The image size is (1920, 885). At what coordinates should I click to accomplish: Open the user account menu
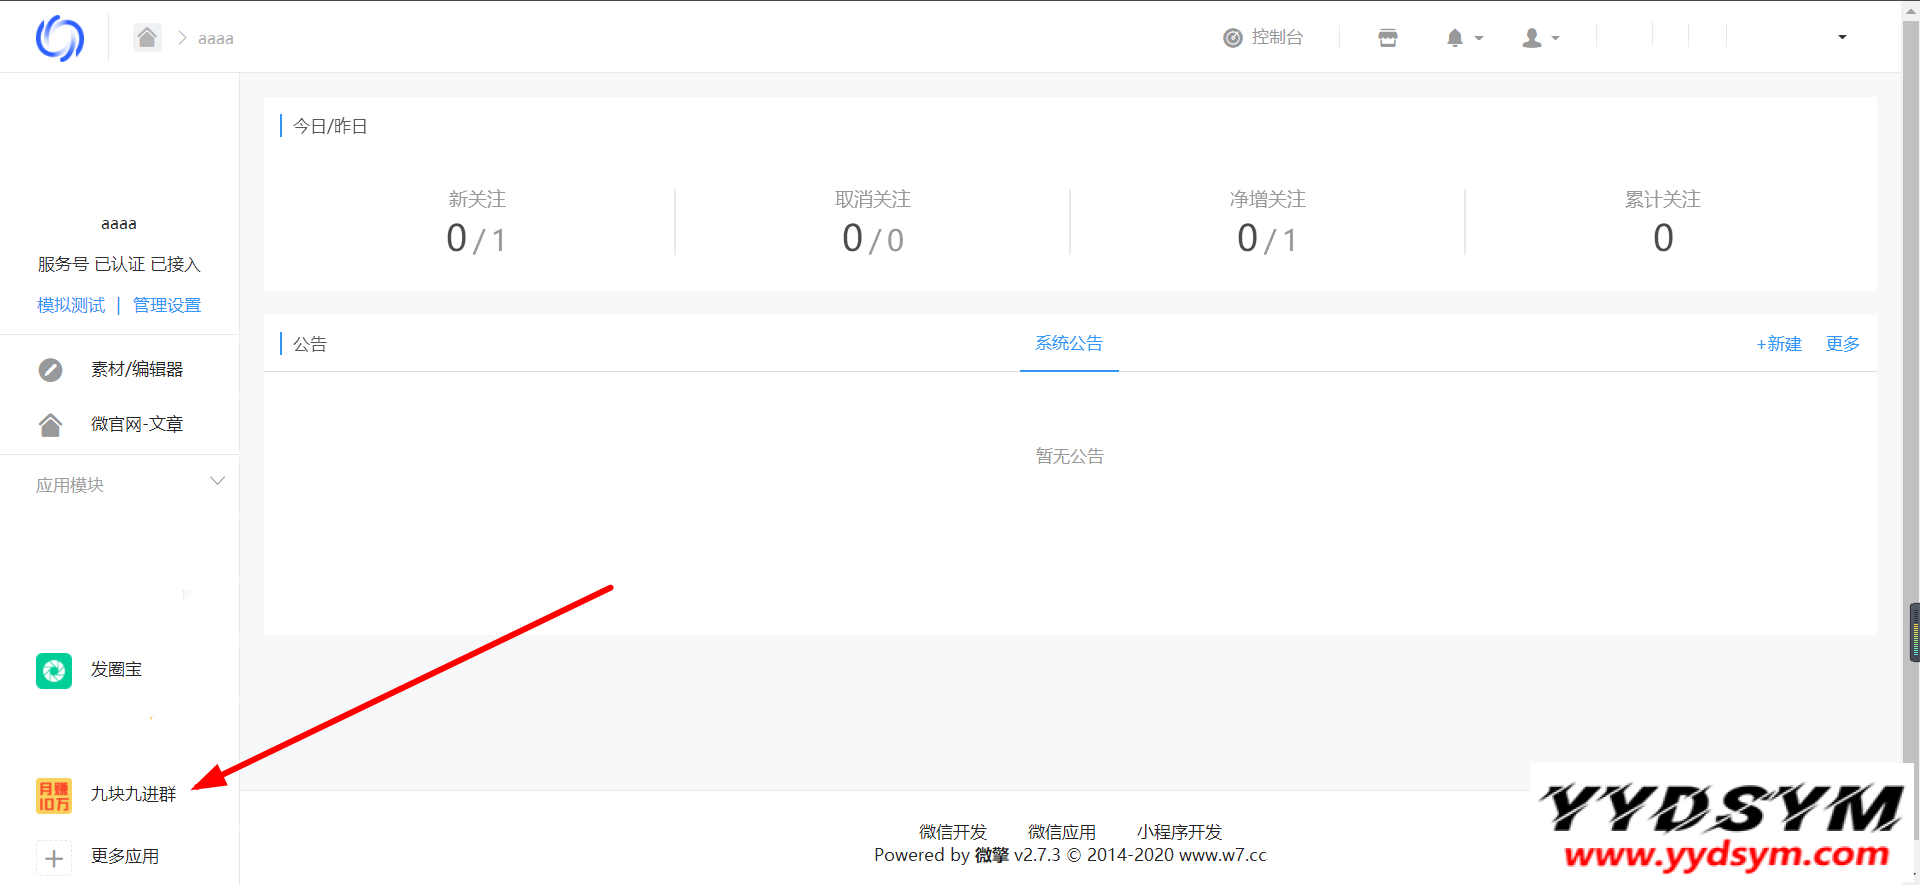1539,38
